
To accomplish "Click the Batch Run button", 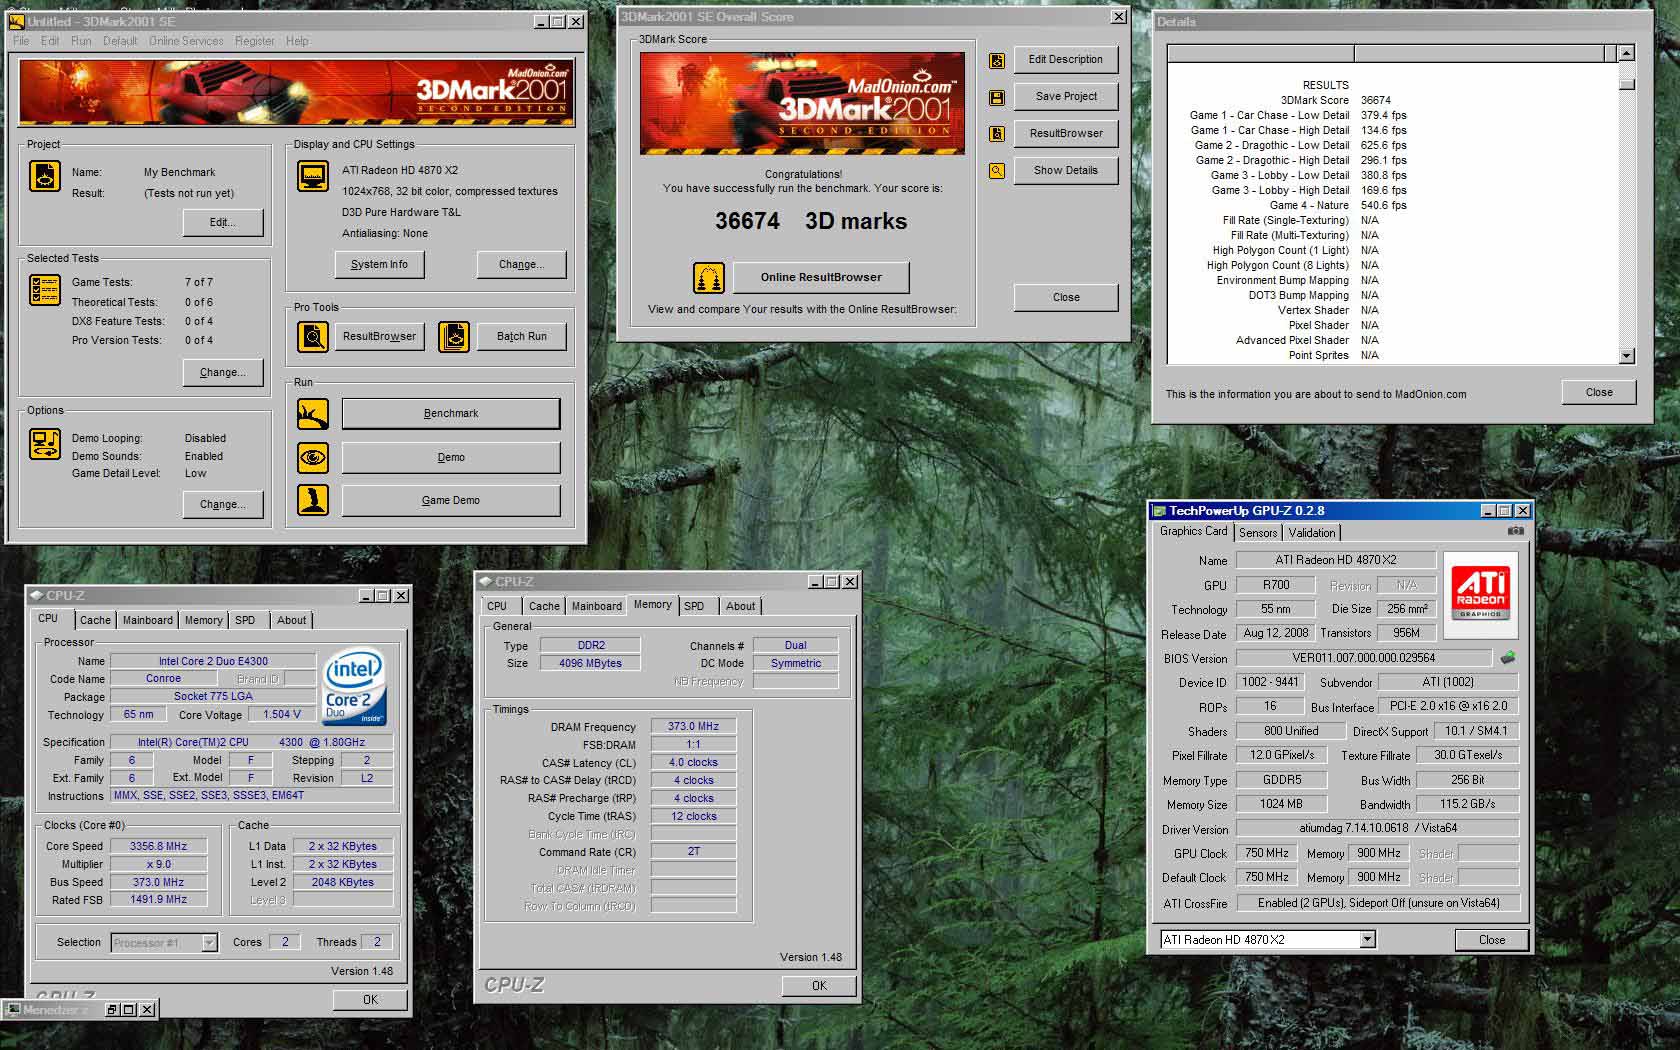I will [x=522, y=336].
